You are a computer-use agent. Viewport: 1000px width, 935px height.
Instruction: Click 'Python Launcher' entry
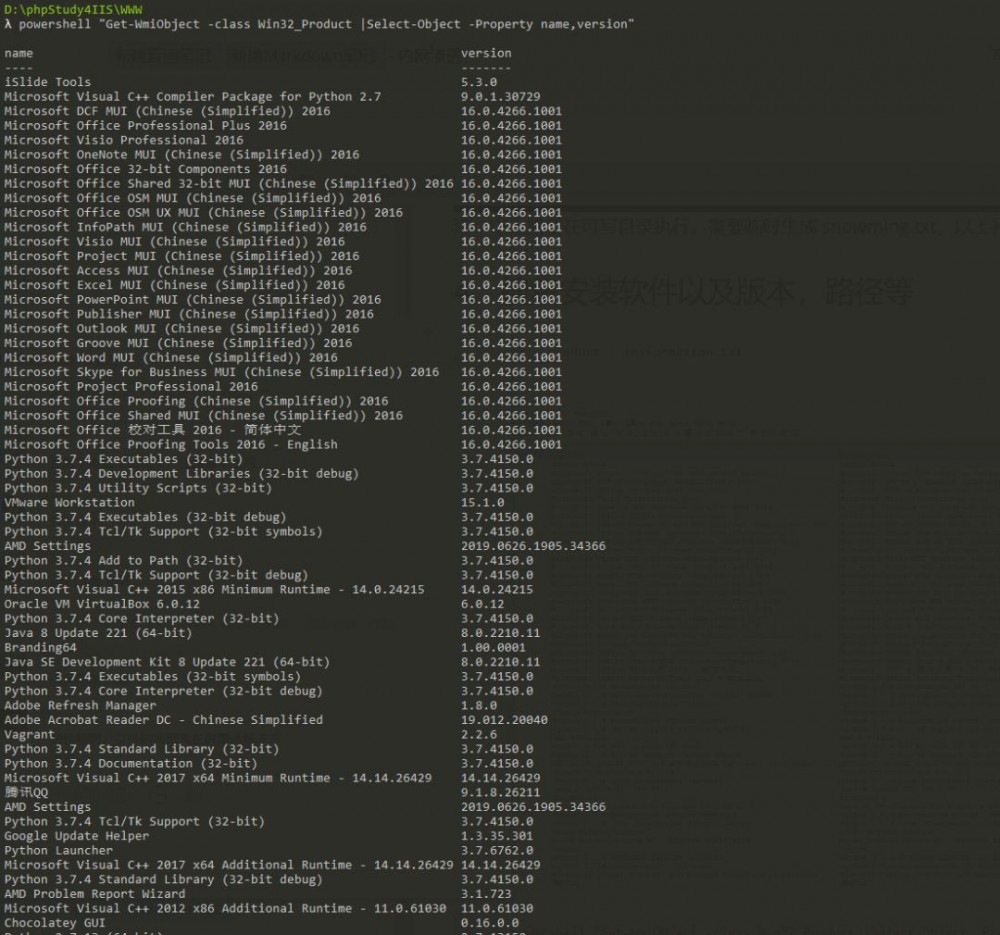coord(59,851)
